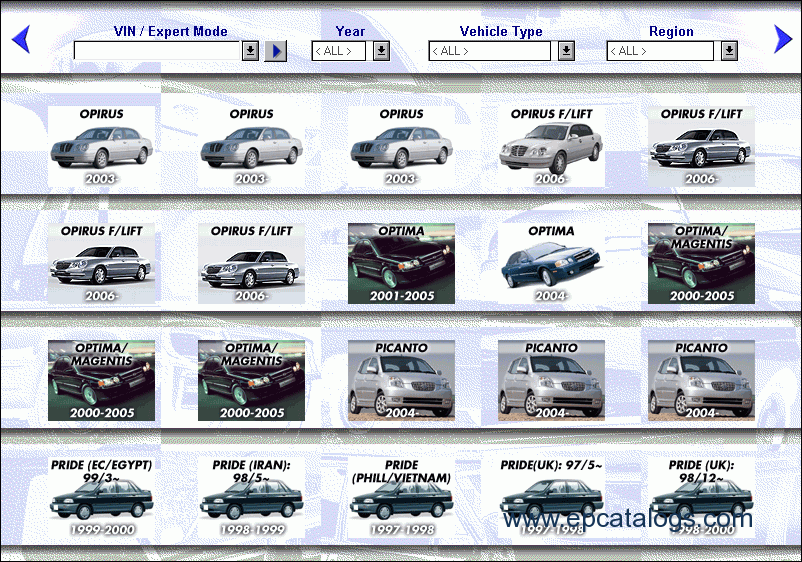Image resolution: width=802 pixels, height=562 pixels.
Task: Click the Year '< ALL >' box
Action: click(339, 51)
